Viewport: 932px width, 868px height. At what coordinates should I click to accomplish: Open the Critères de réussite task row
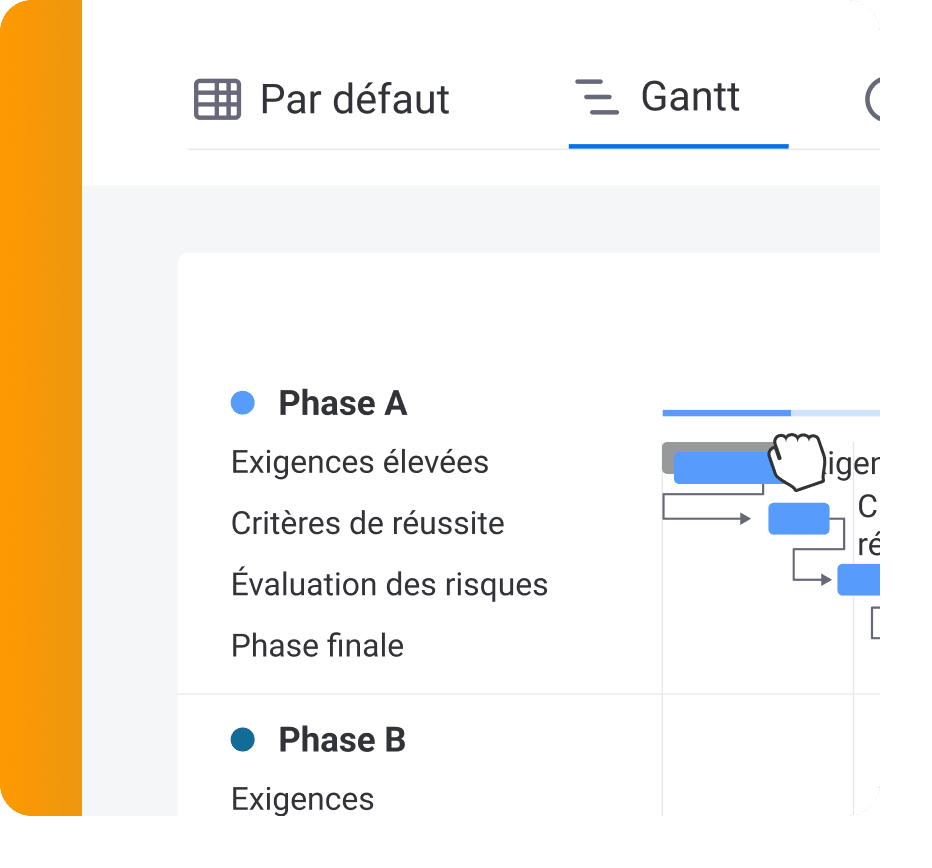368,524
